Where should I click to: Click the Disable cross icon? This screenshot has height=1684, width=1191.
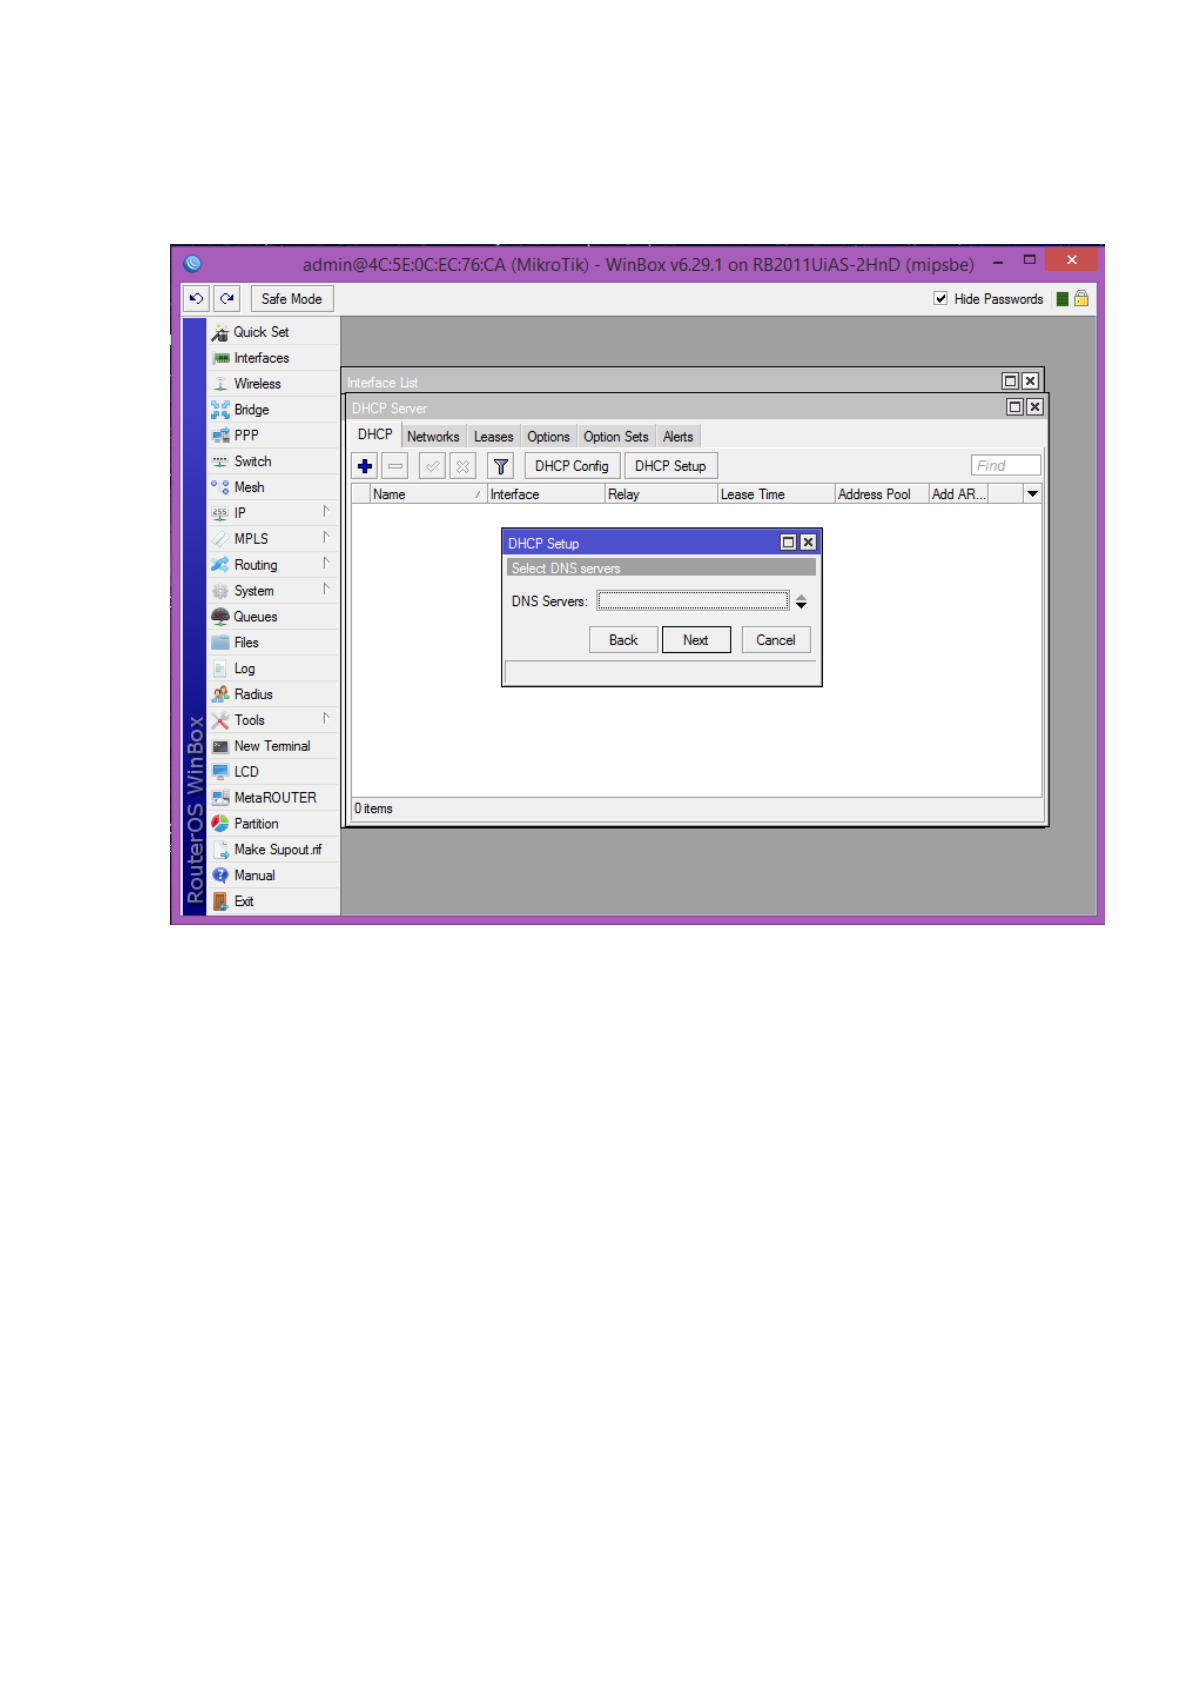click(x=462, y=467)
